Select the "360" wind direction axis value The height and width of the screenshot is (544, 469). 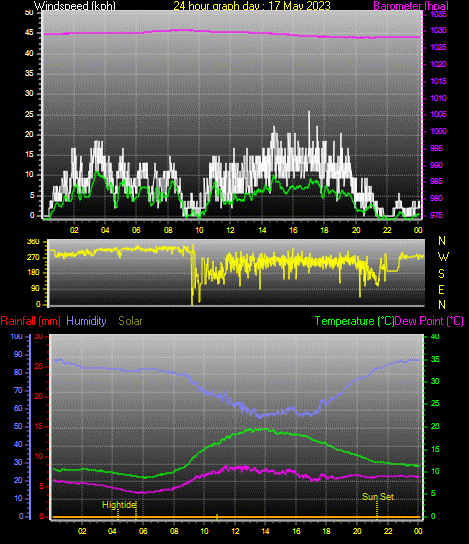(x=33, y=241)
